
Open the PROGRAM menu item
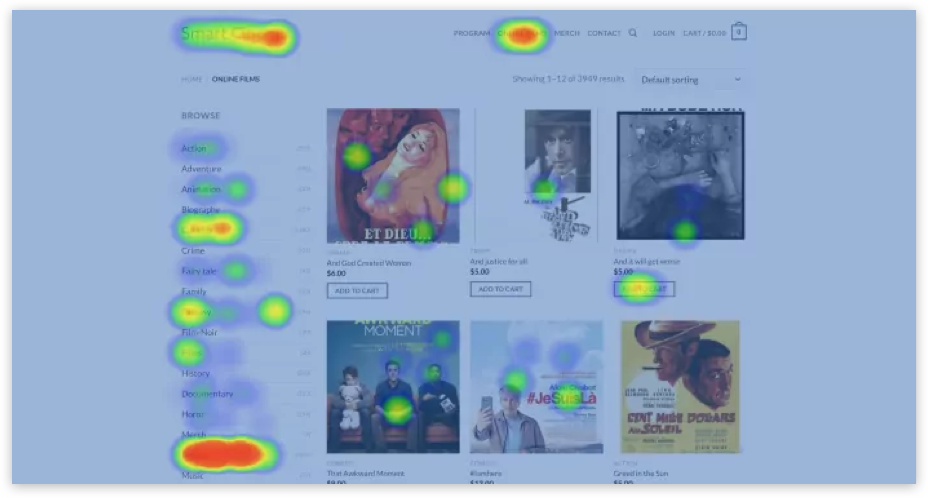[472, 33]
